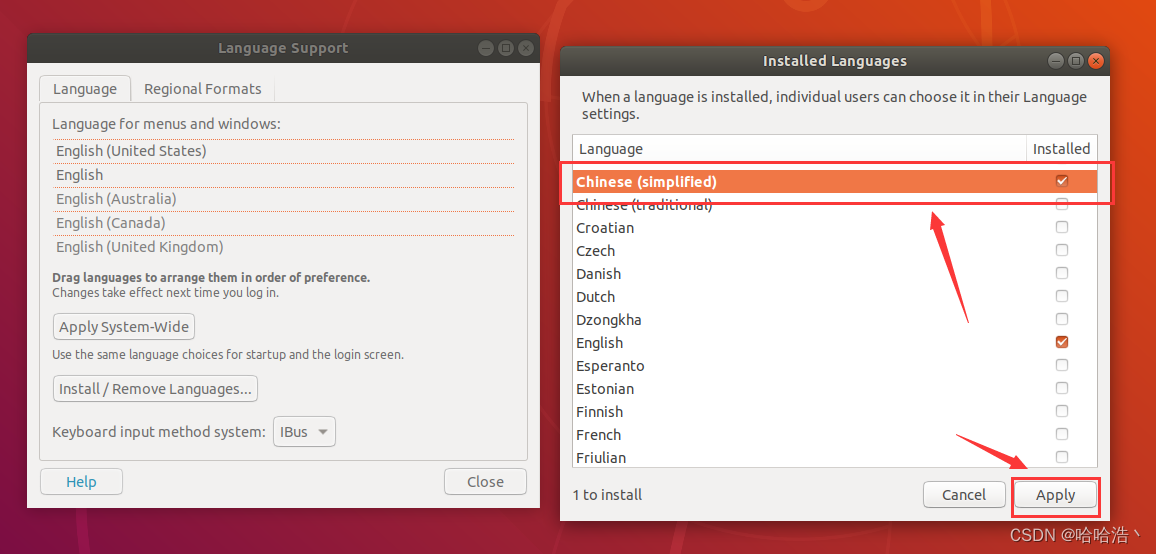
Task: Select the Finnish language row
Action: [x=835, y=411]
